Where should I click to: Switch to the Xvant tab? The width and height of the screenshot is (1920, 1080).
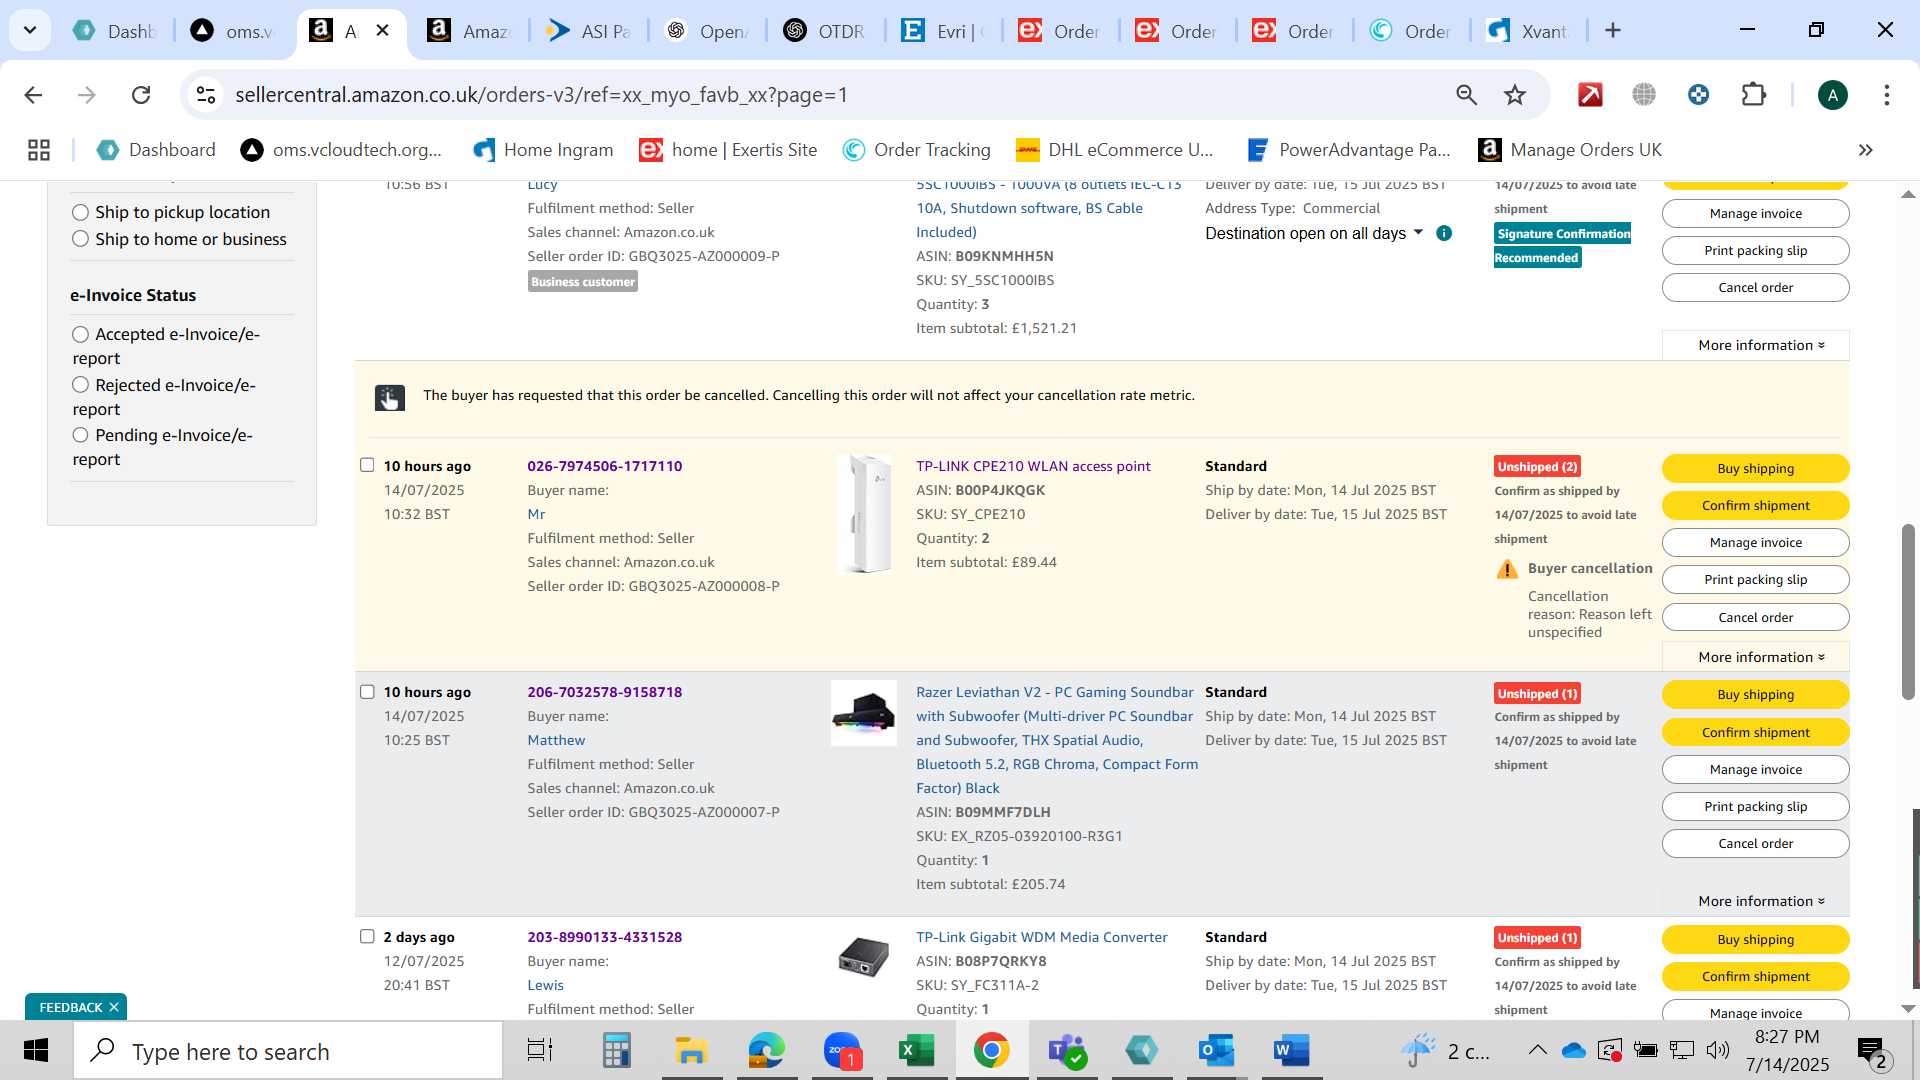click(x=1529, y=31)
